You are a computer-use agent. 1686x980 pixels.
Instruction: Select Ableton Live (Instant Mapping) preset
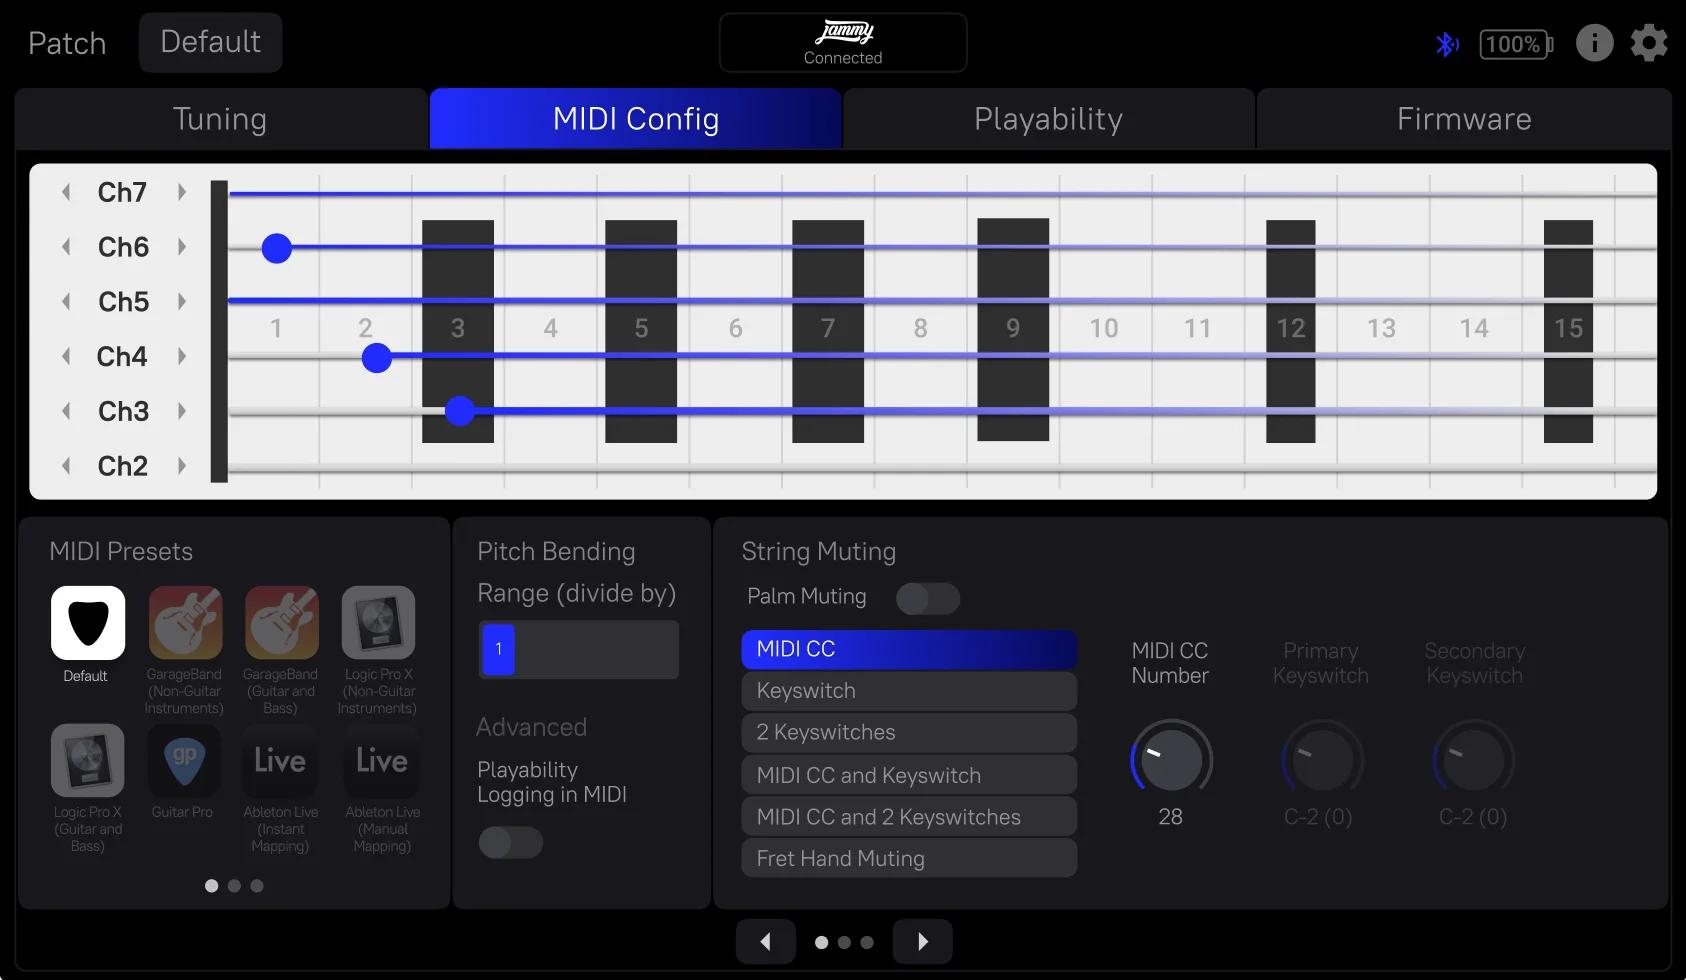pos(281,761)
